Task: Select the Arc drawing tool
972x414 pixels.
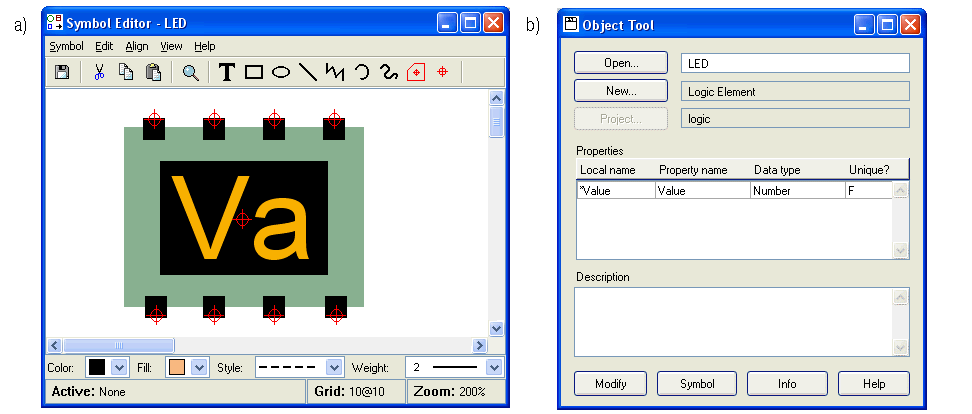Action: [x=362, y=72]
